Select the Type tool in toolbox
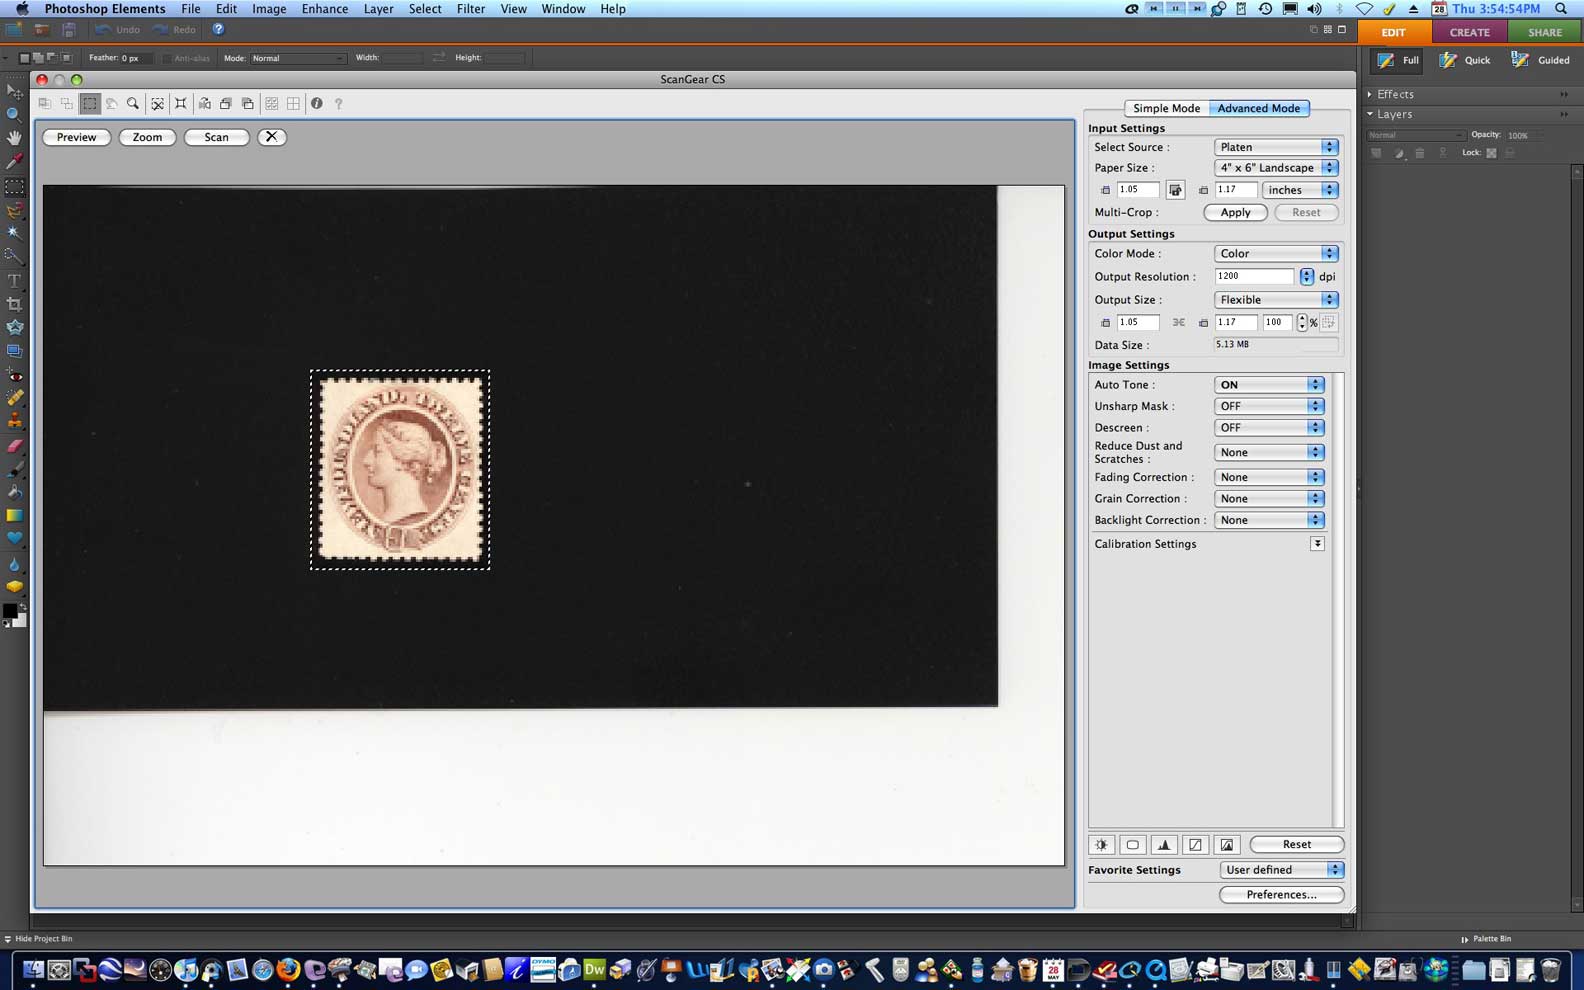This screenshot has height=990, width=1584. coord(14,281)
